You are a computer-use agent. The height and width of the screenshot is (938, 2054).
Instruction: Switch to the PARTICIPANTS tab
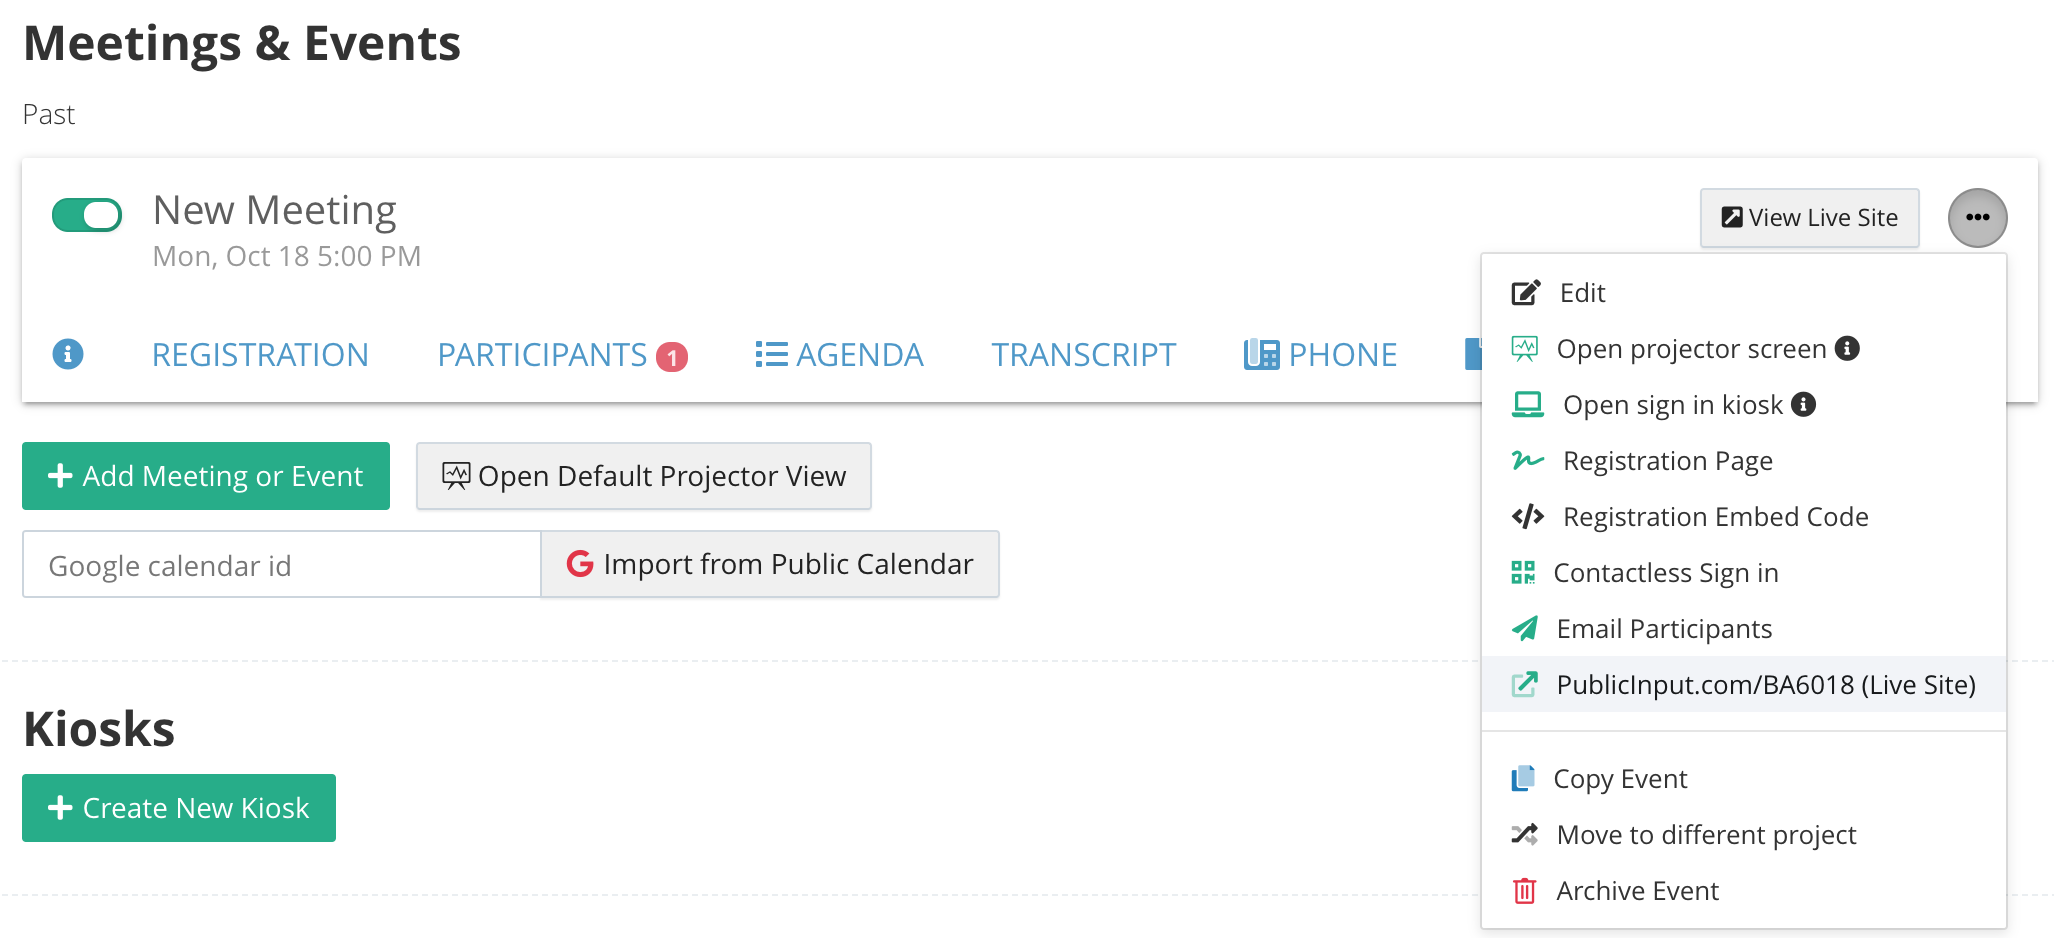[x=542, y=355]
